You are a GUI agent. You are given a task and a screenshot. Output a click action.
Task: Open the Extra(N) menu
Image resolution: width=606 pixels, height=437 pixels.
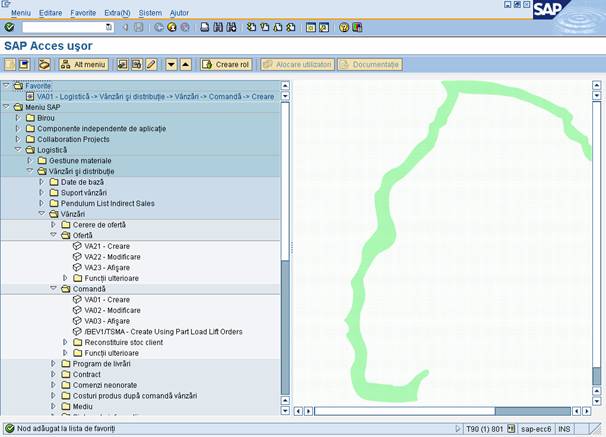click(x=117, y=13)
